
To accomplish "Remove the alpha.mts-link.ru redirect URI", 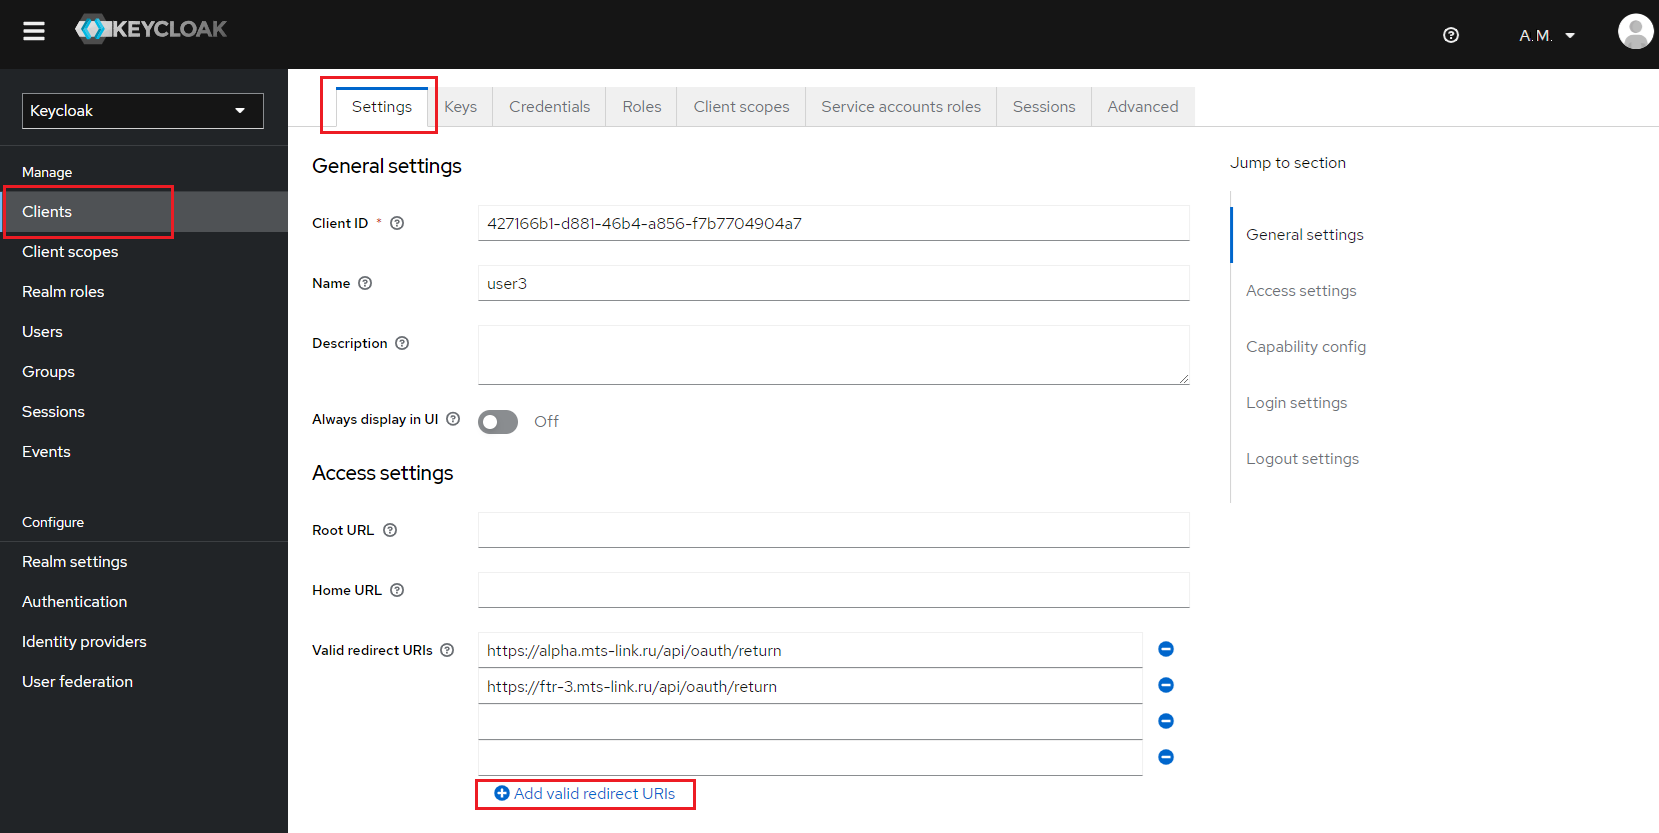I will (x=1166, y=649).
